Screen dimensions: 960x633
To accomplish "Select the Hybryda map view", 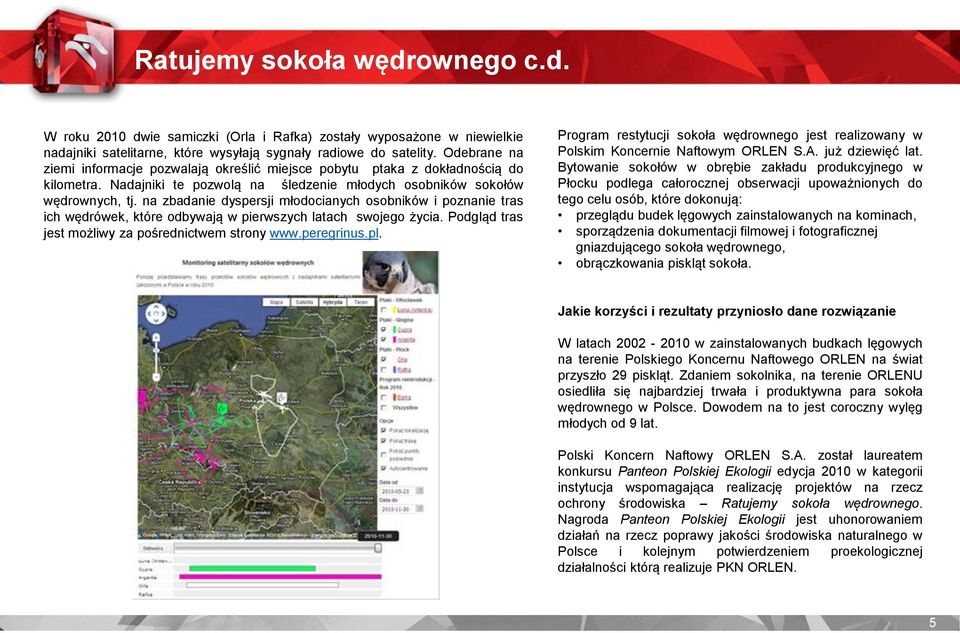I will point(332,302).
